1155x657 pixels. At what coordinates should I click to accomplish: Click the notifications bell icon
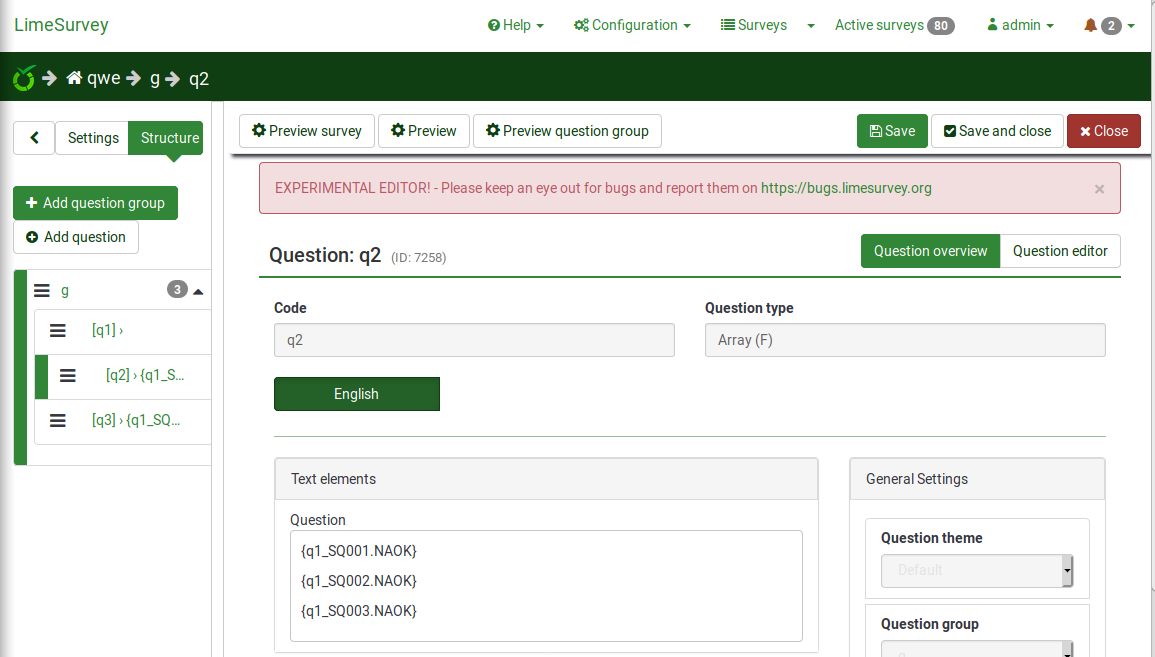1090,25
